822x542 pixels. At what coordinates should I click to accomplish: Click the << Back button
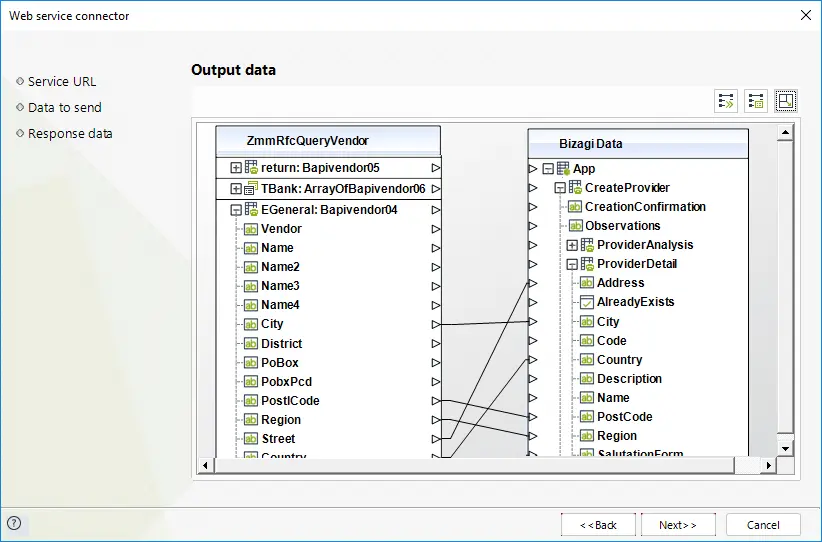[598, 525]
